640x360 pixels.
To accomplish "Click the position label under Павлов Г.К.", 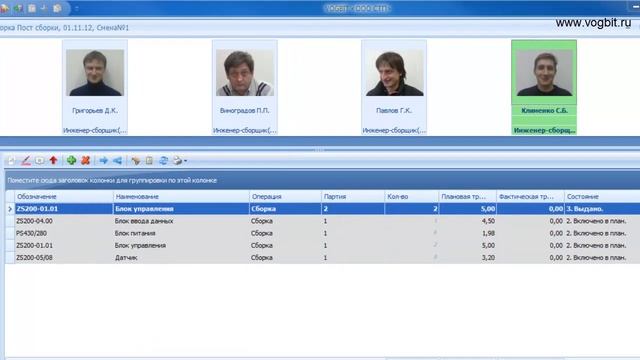I will (394, 130).
